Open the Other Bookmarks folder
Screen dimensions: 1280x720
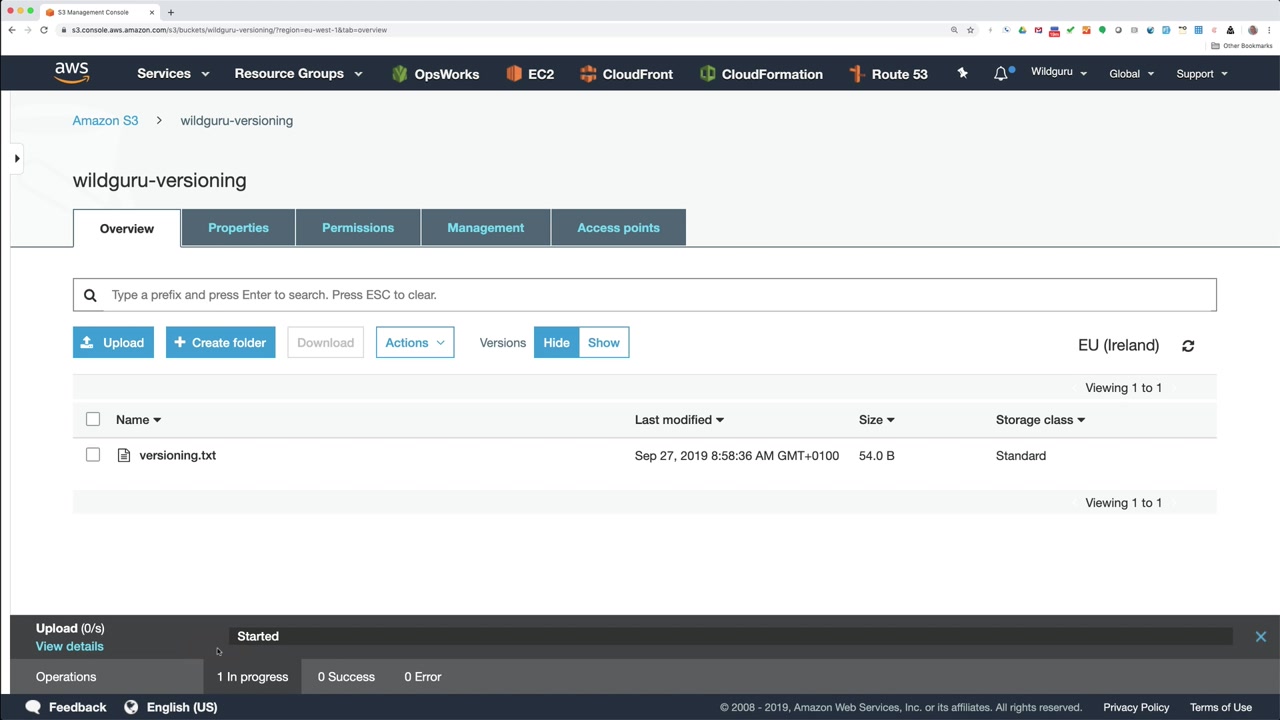point(1242,46)
